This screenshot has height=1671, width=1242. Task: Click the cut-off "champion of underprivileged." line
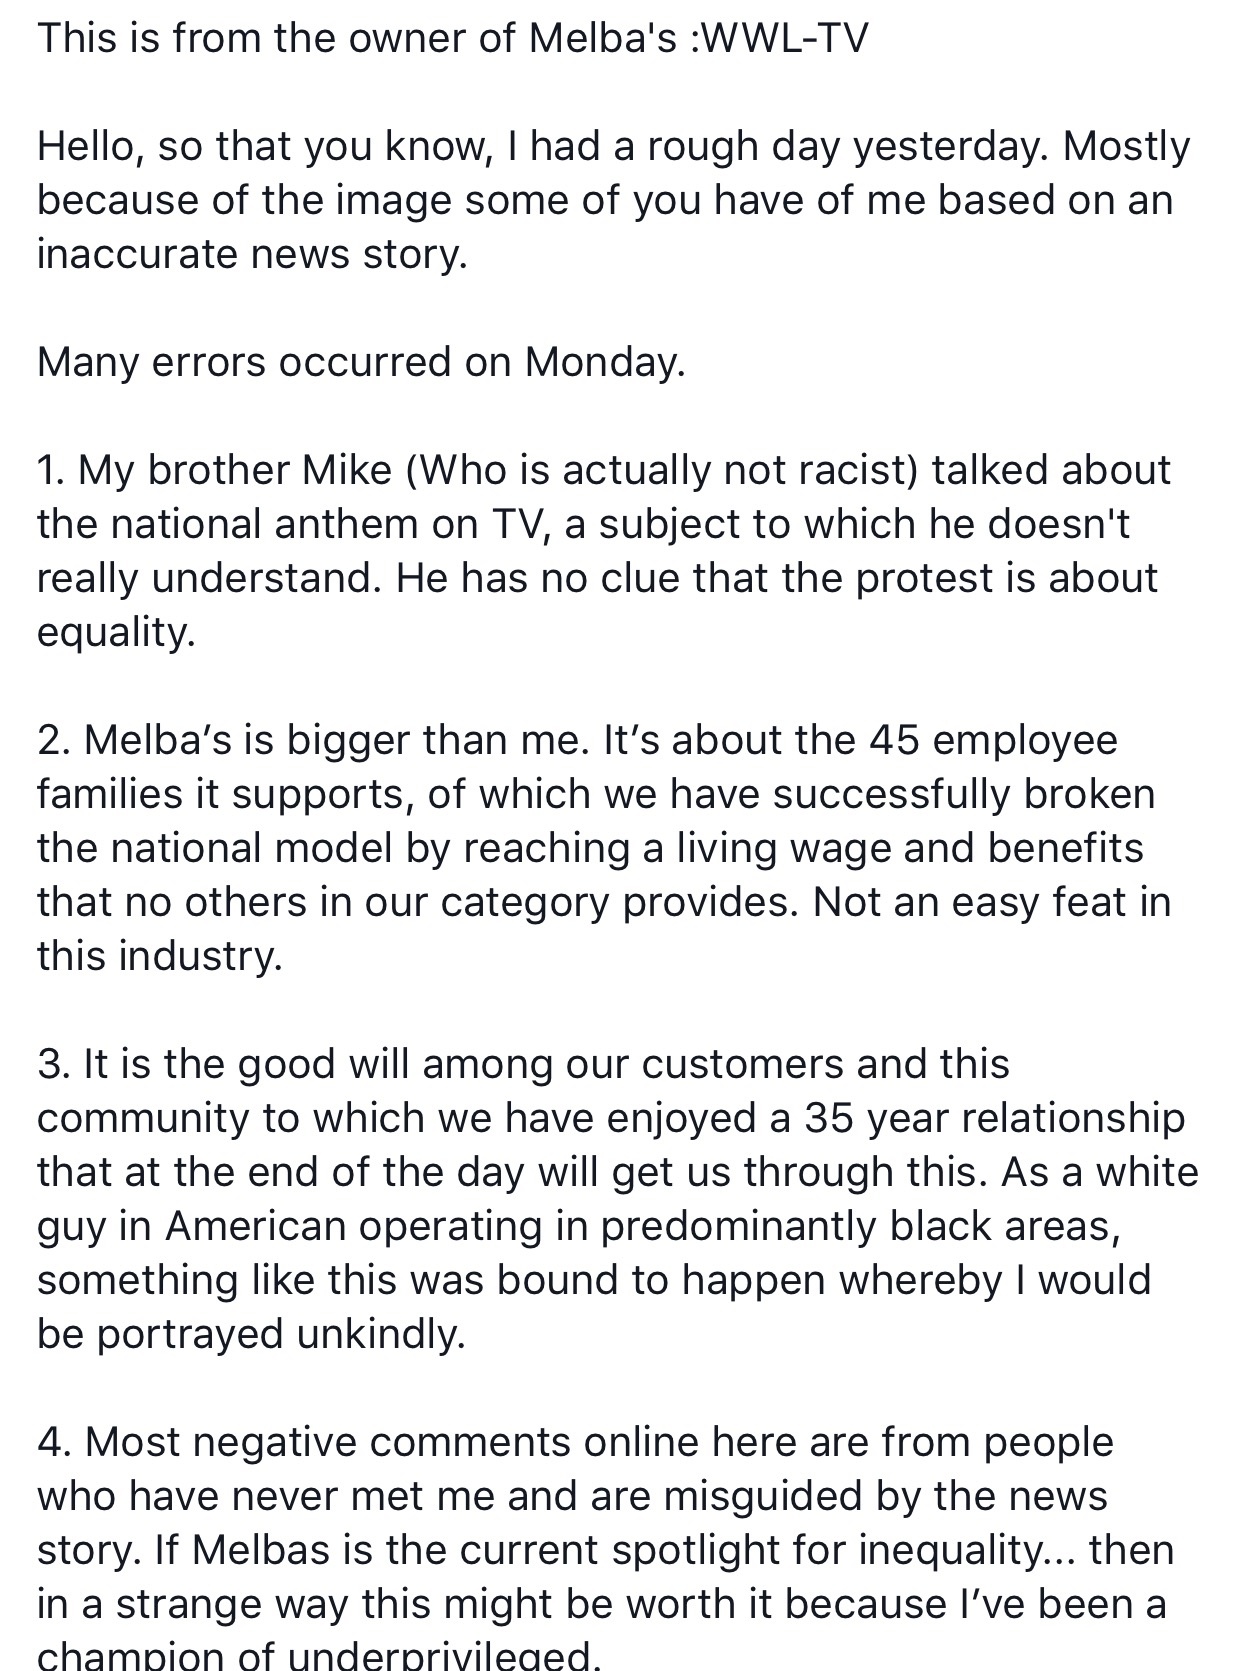point(319,1655)
